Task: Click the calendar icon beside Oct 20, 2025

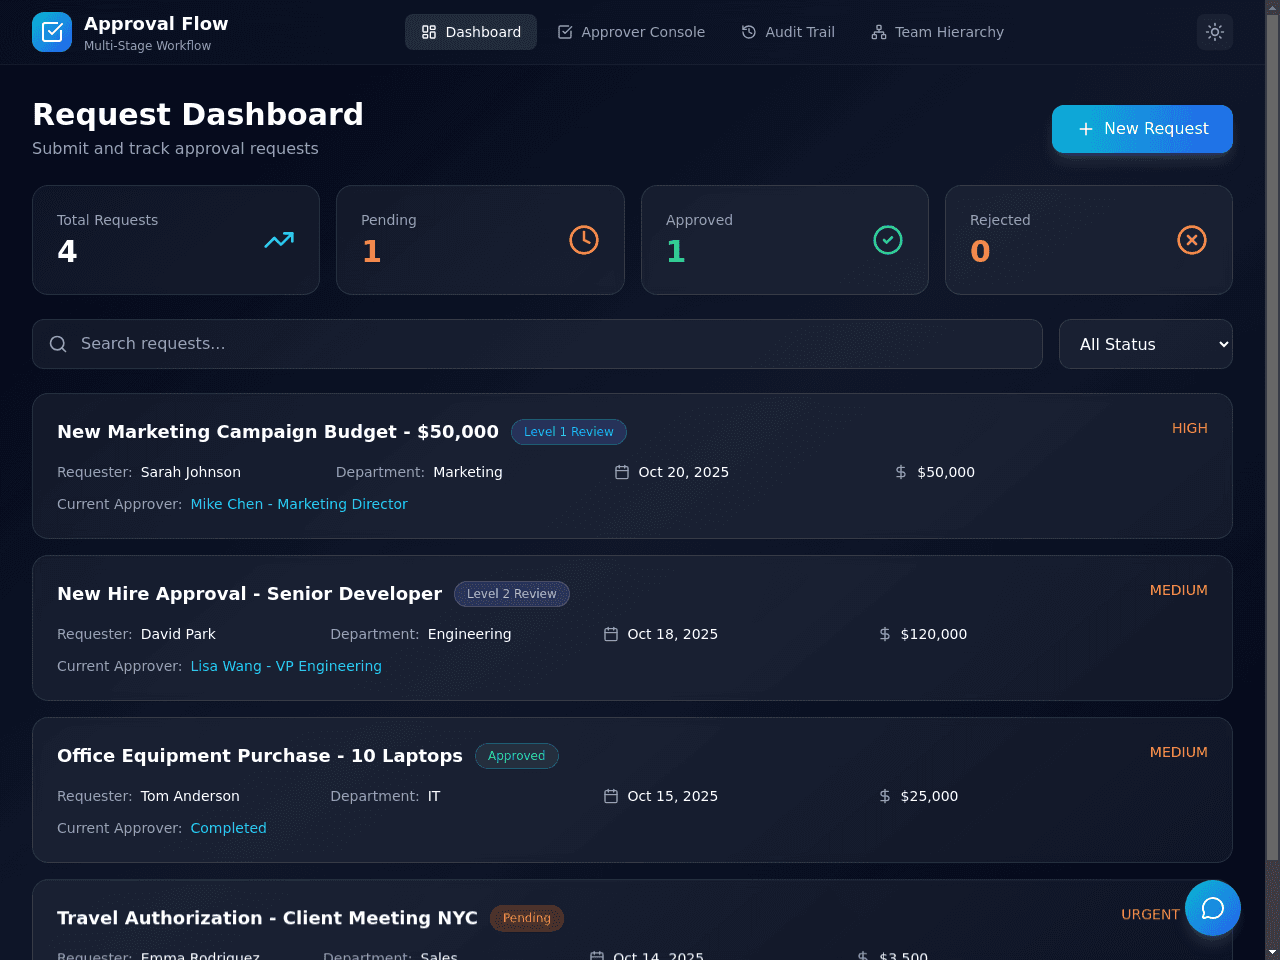Action: (622, 472)
